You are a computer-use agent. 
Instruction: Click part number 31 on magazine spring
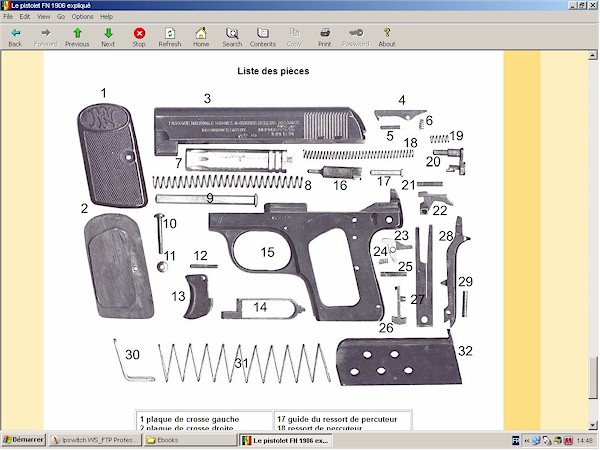point(241,363)
